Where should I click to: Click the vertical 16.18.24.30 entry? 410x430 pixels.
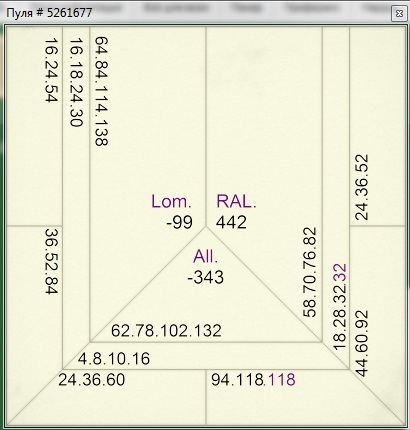76,82
